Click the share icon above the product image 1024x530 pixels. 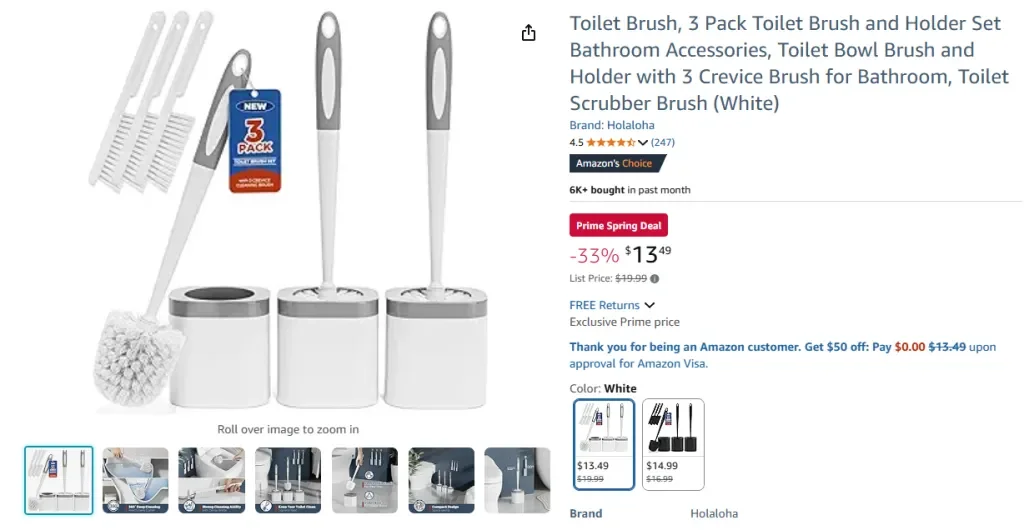[528, 33]
